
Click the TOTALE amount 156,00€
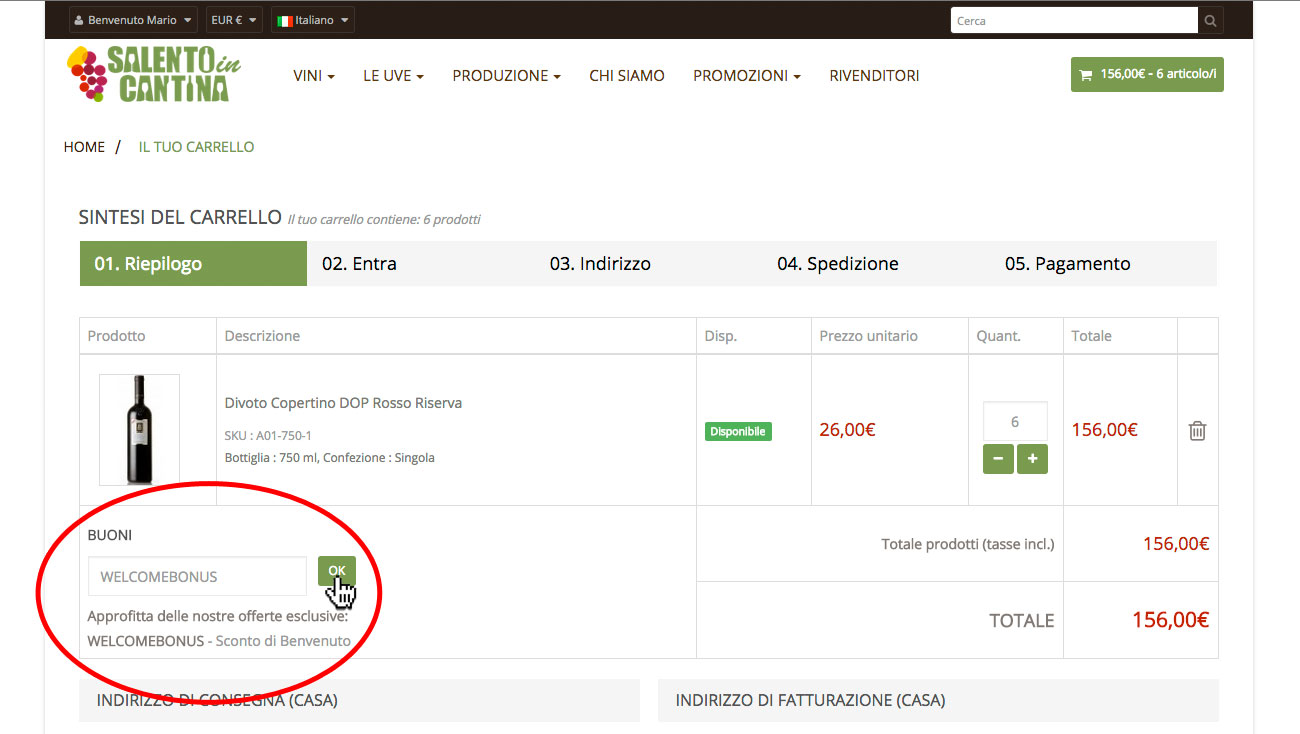point(1170,620)
